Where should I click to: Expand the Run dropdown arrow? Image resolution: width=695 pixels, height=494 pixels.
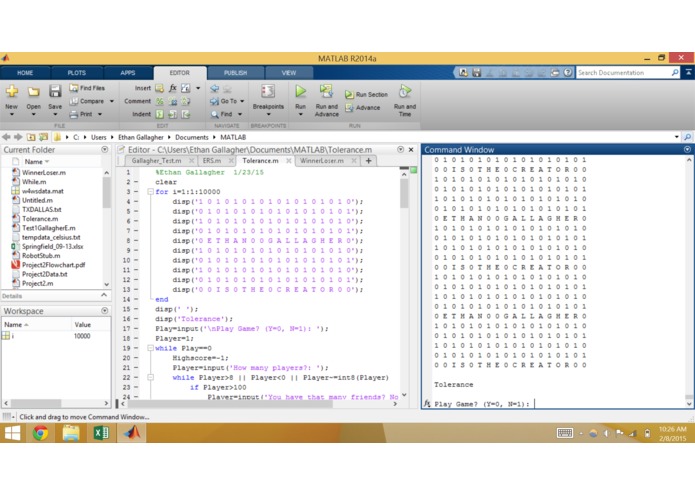pyautogui.click(x=301, y=114)
